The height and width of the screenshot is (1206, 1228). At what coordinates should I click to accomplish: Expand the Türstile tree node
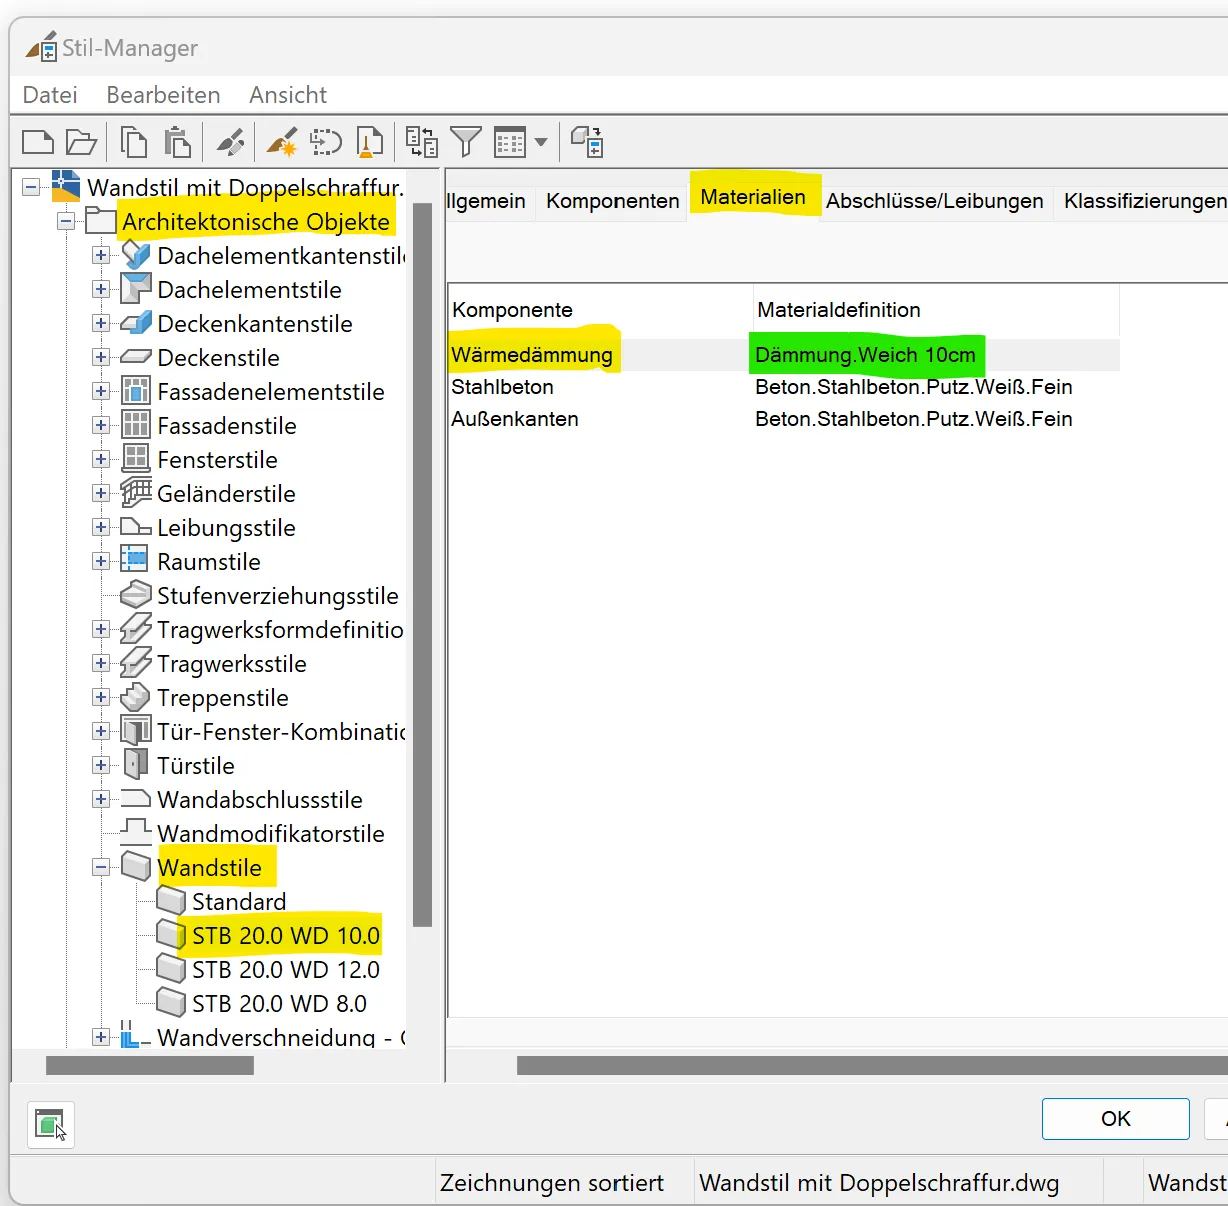[101, 766]
